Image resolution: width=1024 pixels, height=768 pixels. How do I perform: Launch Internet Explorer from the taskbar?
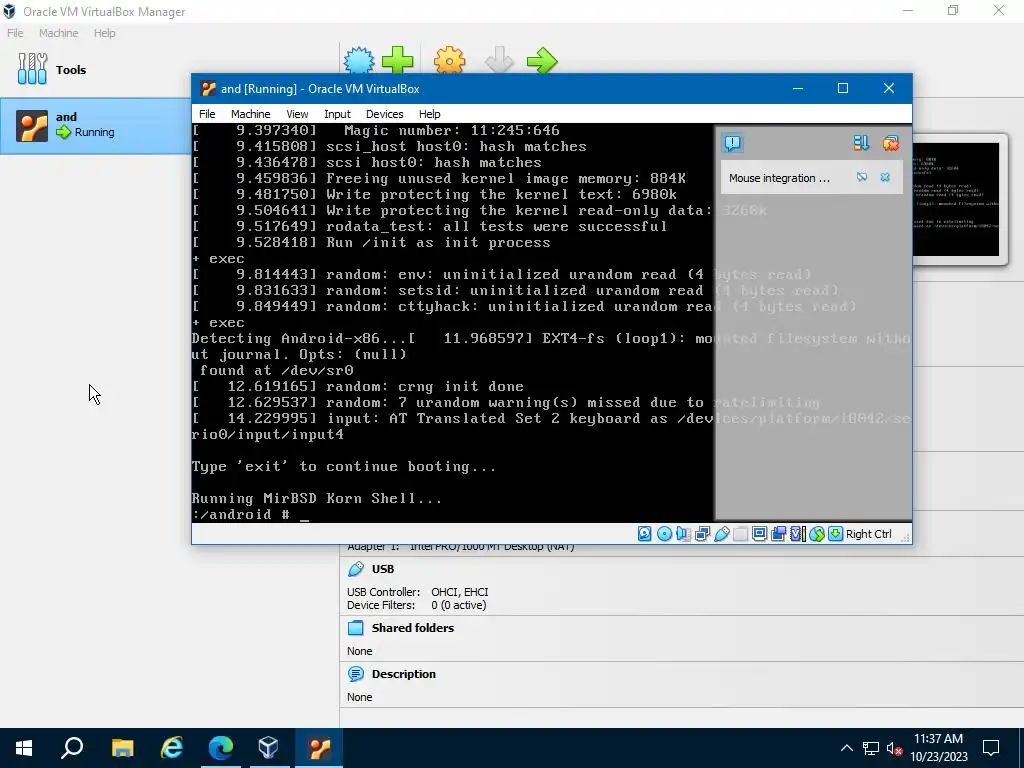point(172,748)
